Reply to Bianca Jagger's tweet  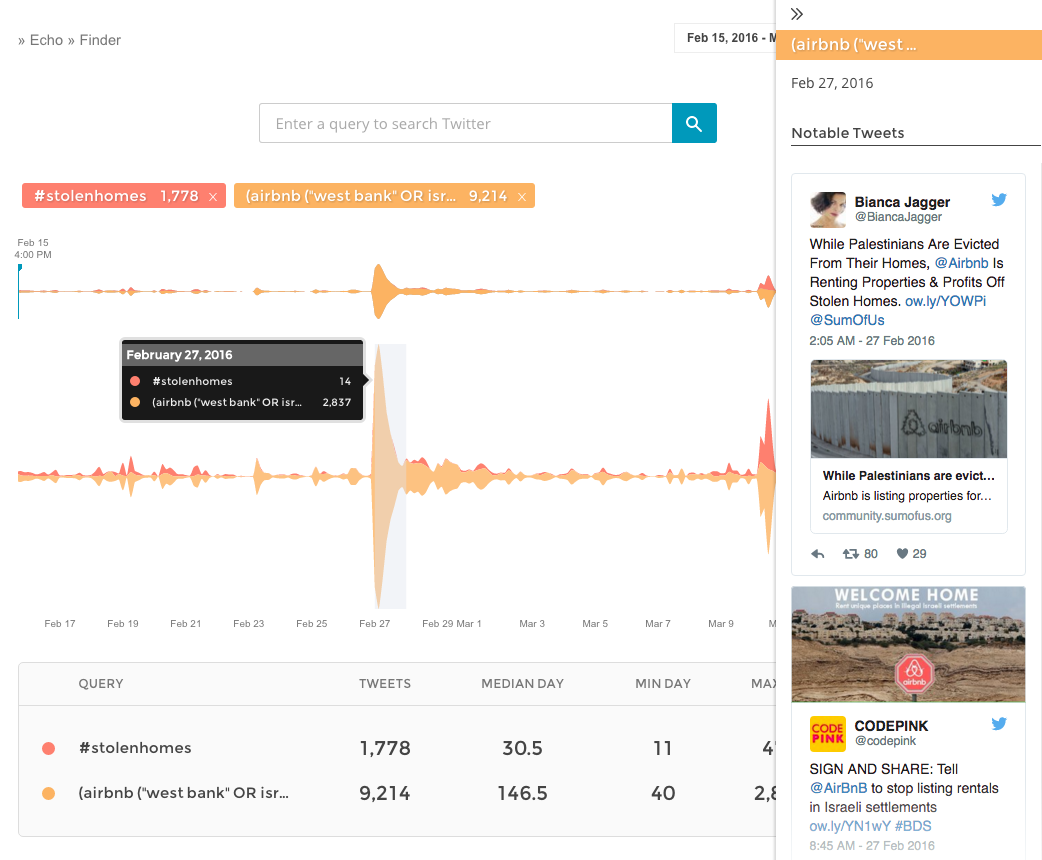pos(818,554)
